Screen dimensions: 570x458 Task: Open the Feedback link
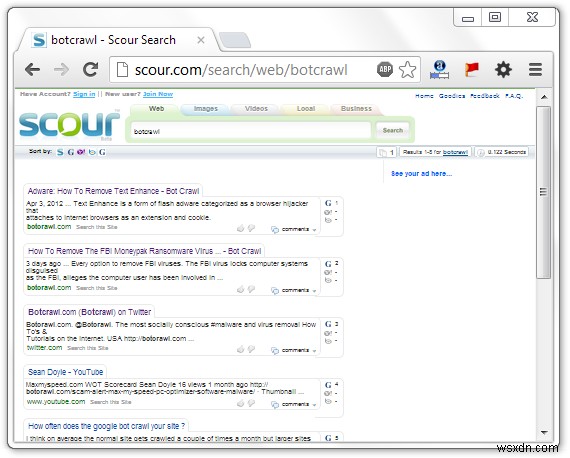pyautogui.click(x=485, y=96)
